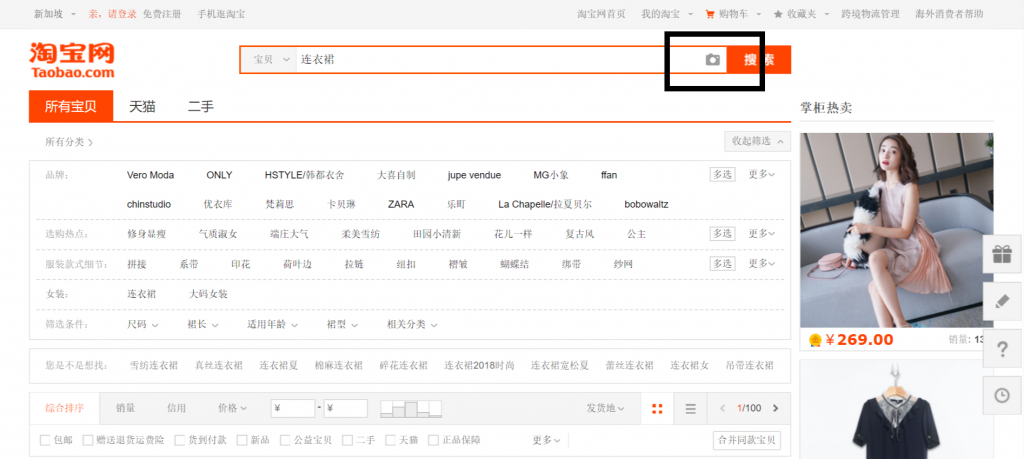
Task: Toggle the 天猫 filter checkbox
Action: click(x=391, y=440)
